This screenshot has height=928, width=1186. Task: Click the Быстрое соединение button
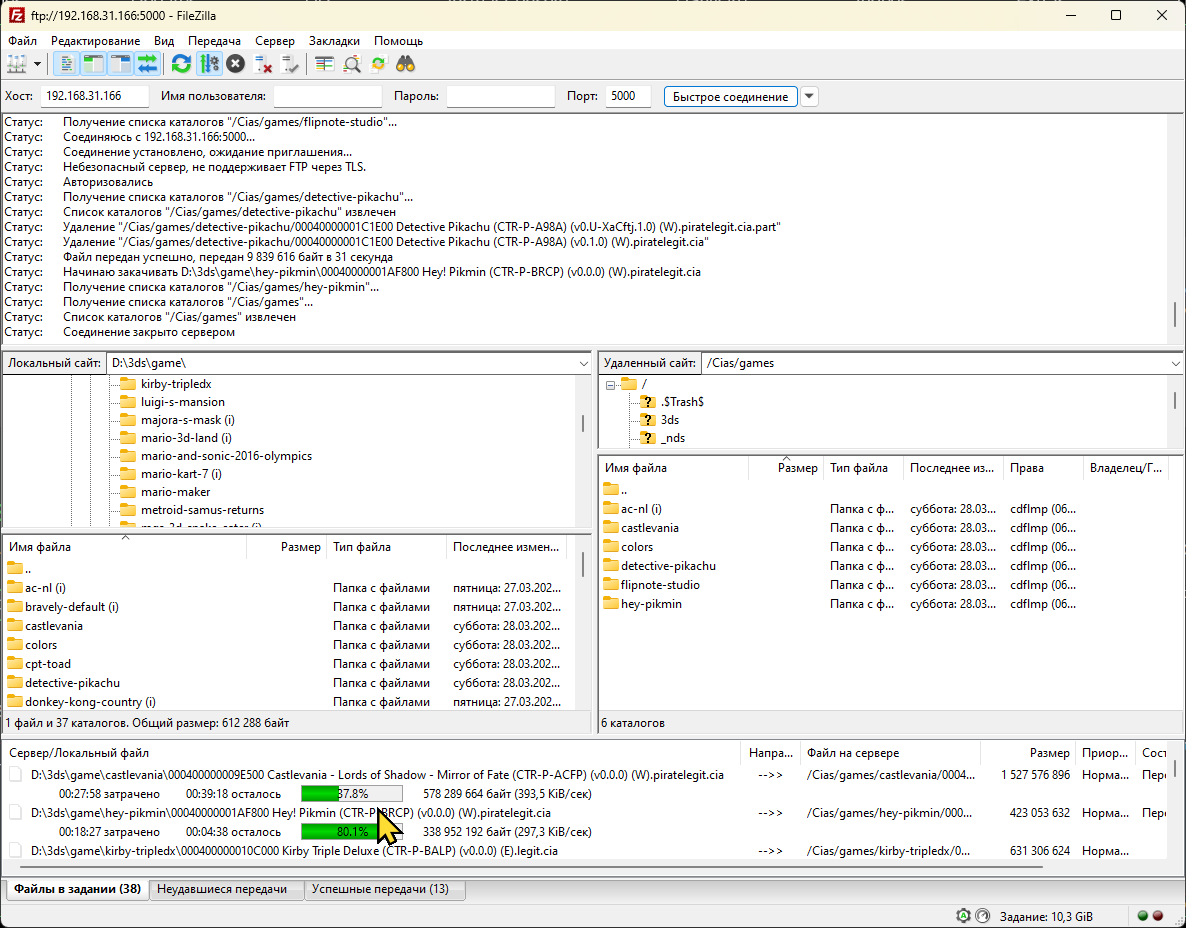730,97
